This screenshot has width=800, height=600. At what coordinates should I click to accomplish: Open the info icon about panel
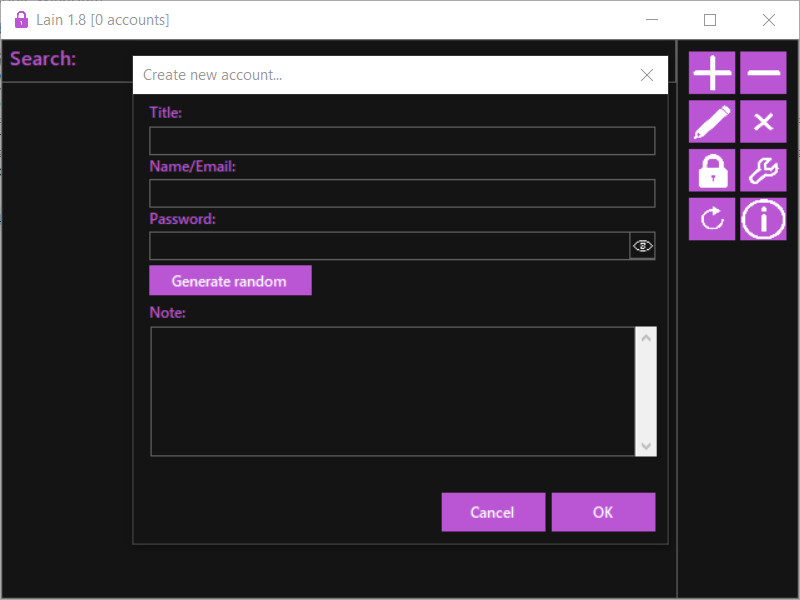pos(763,219)
